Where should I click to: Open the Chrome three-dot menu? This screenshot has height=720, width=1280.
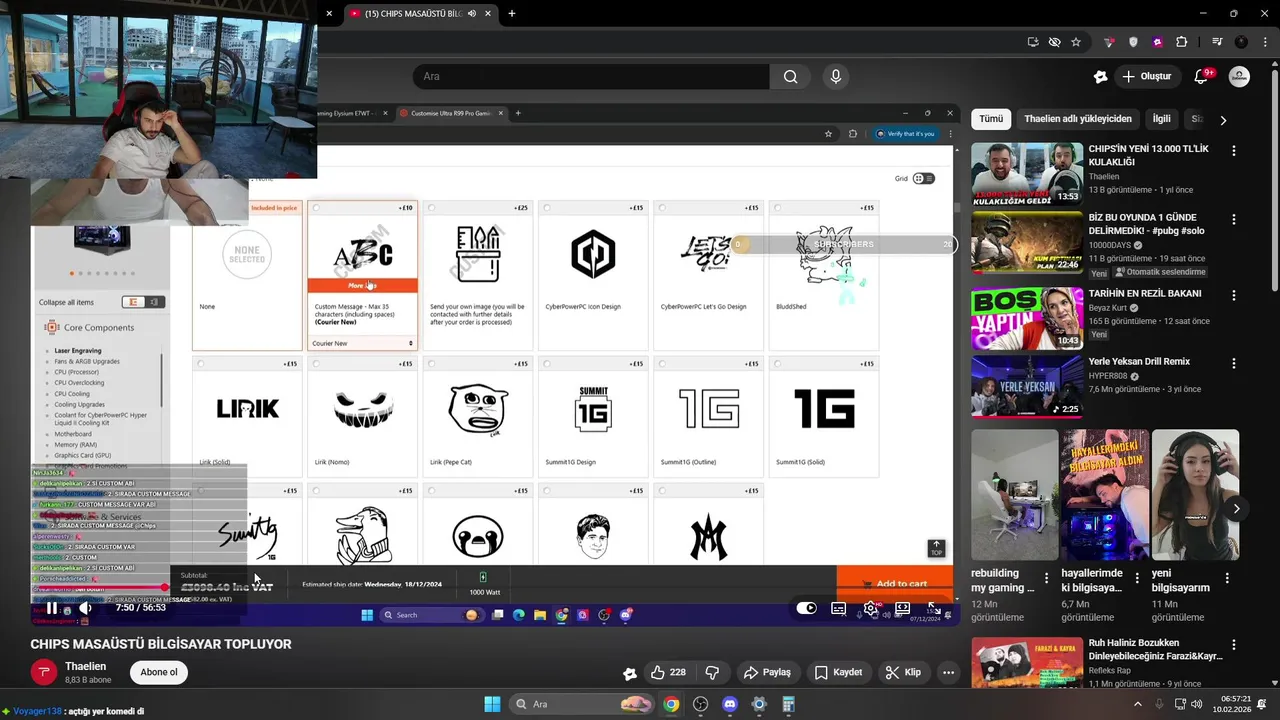click(x=1263, y=42)
